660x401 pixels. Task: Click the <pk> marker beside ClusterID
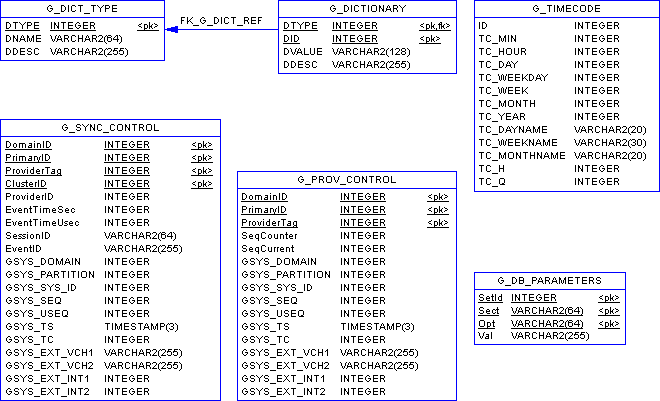point(202,184)
